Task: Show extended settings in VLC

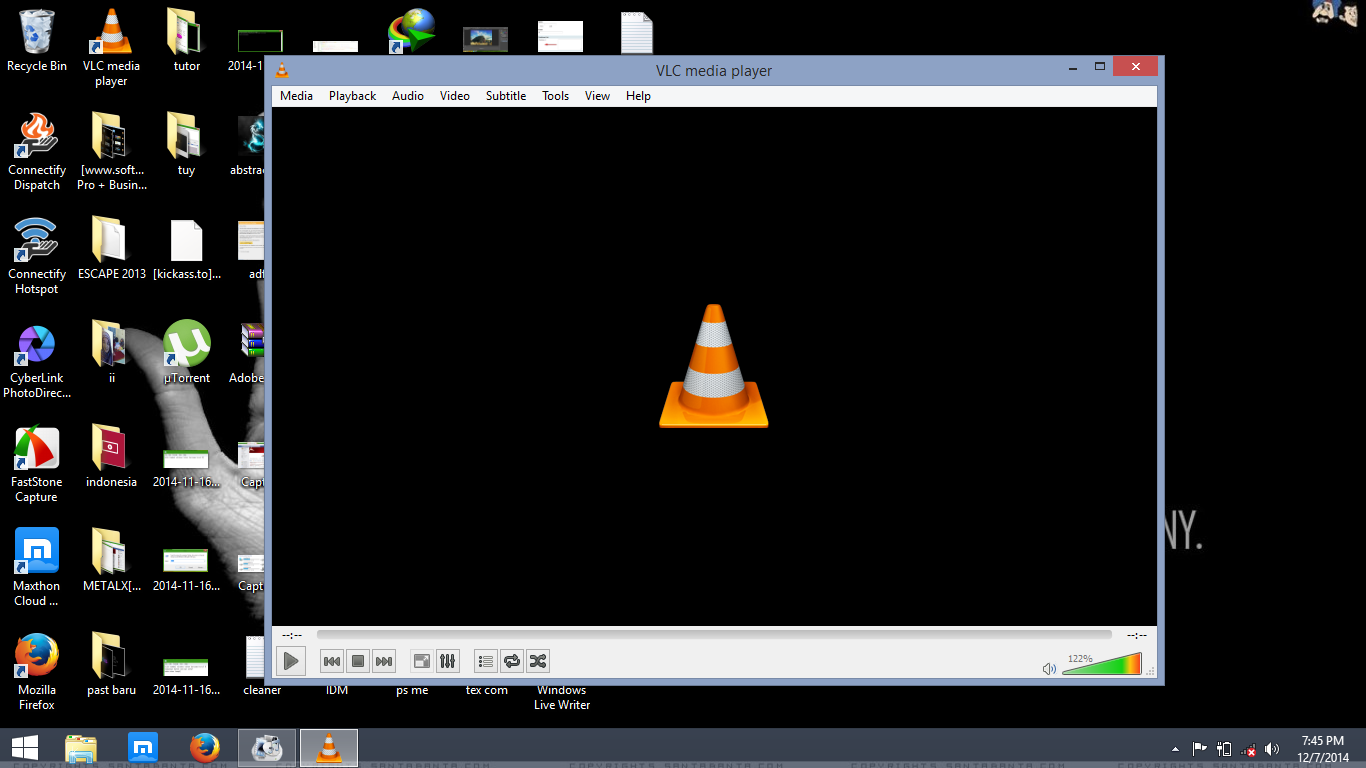Action: pyautogui.click(x=448, y=661)
